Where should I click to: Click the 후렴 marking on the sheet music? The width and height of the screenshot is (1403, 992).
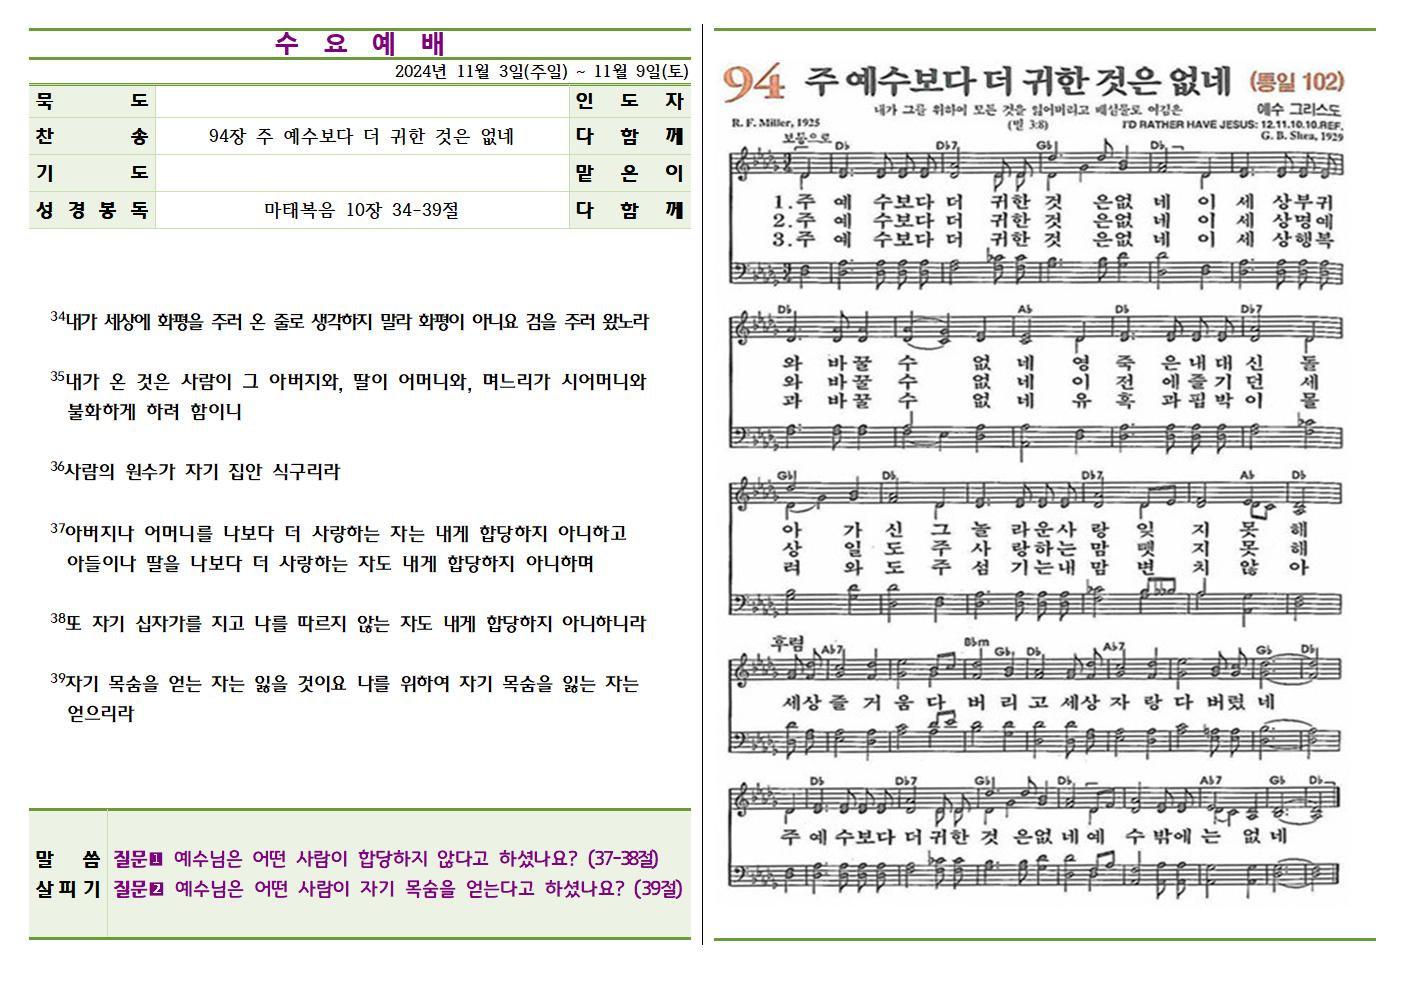point(788,642)
